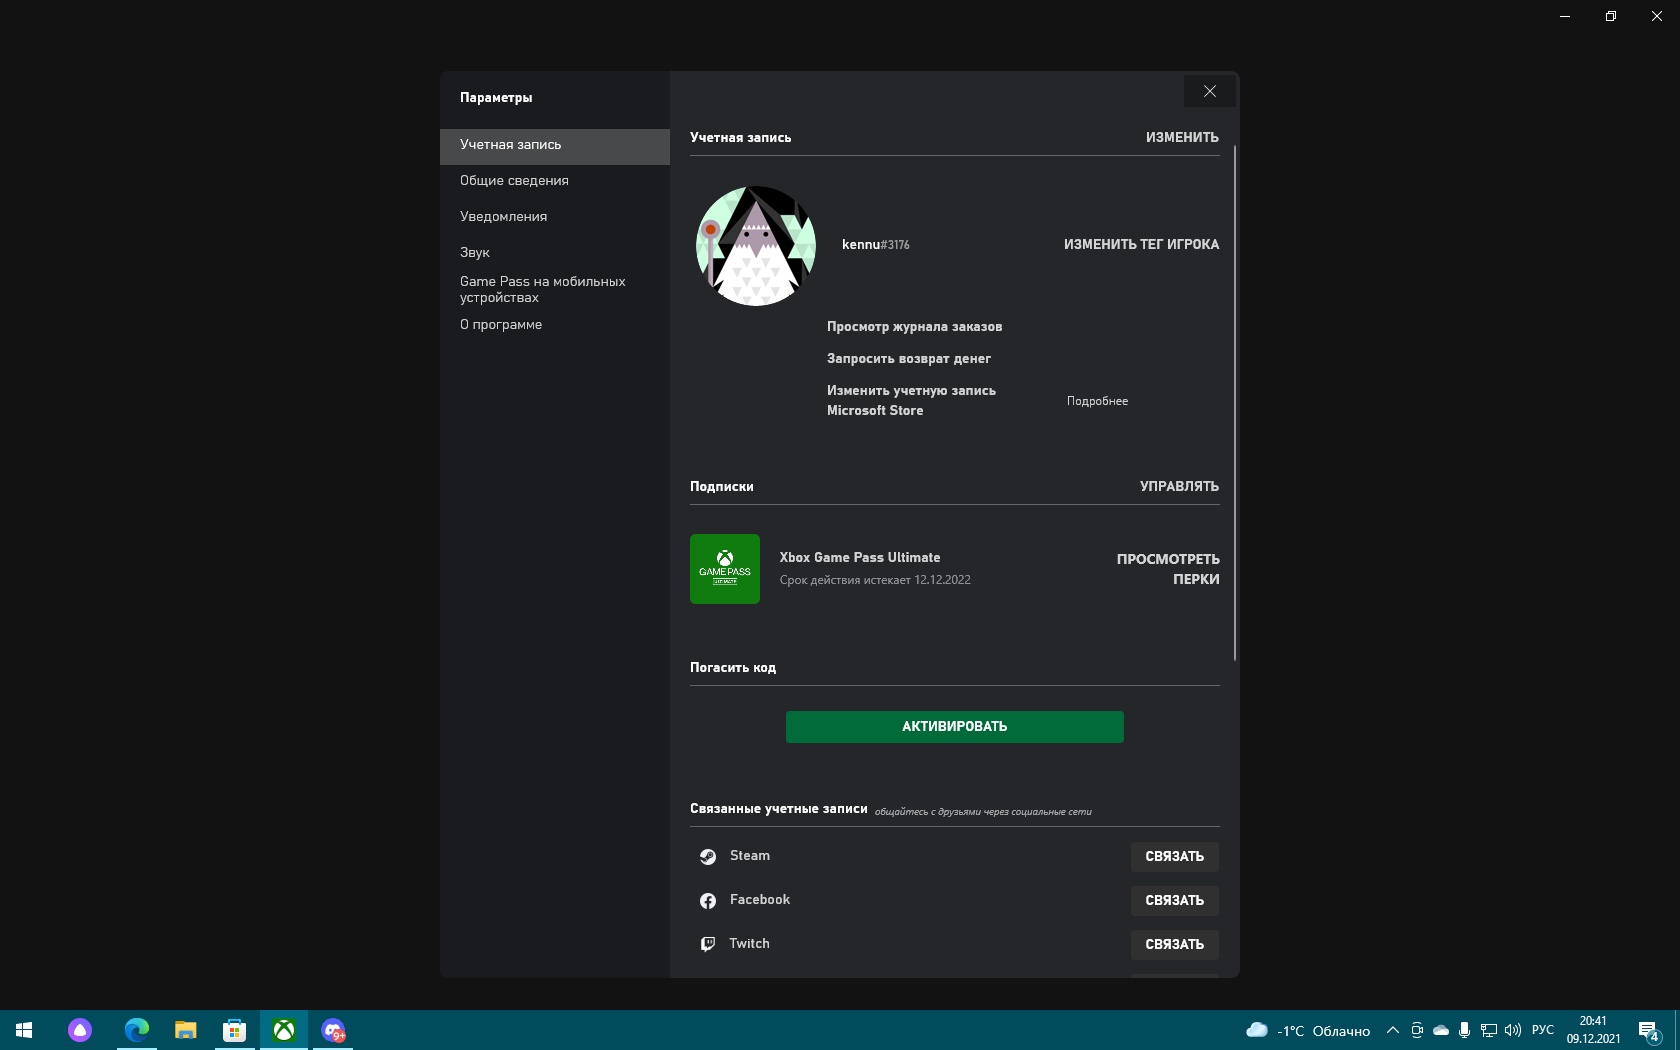
Task: Select the Общие сведения settings tab
Action: [555, 181]
